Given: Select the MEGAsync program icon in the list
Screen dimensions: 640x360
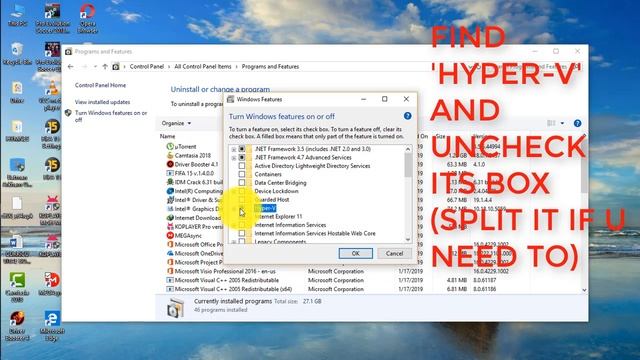Looking at the screenshot, I should point(170,236).
